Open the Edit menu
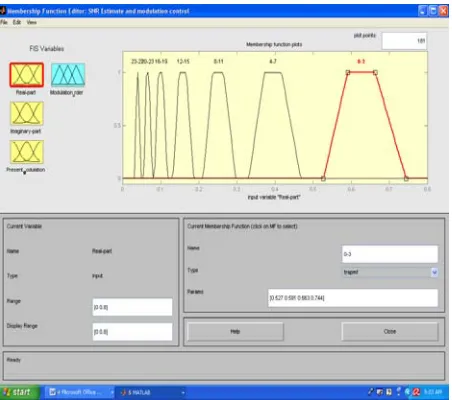Viewport: 452px width, 400px height. [x=17, y=22]
